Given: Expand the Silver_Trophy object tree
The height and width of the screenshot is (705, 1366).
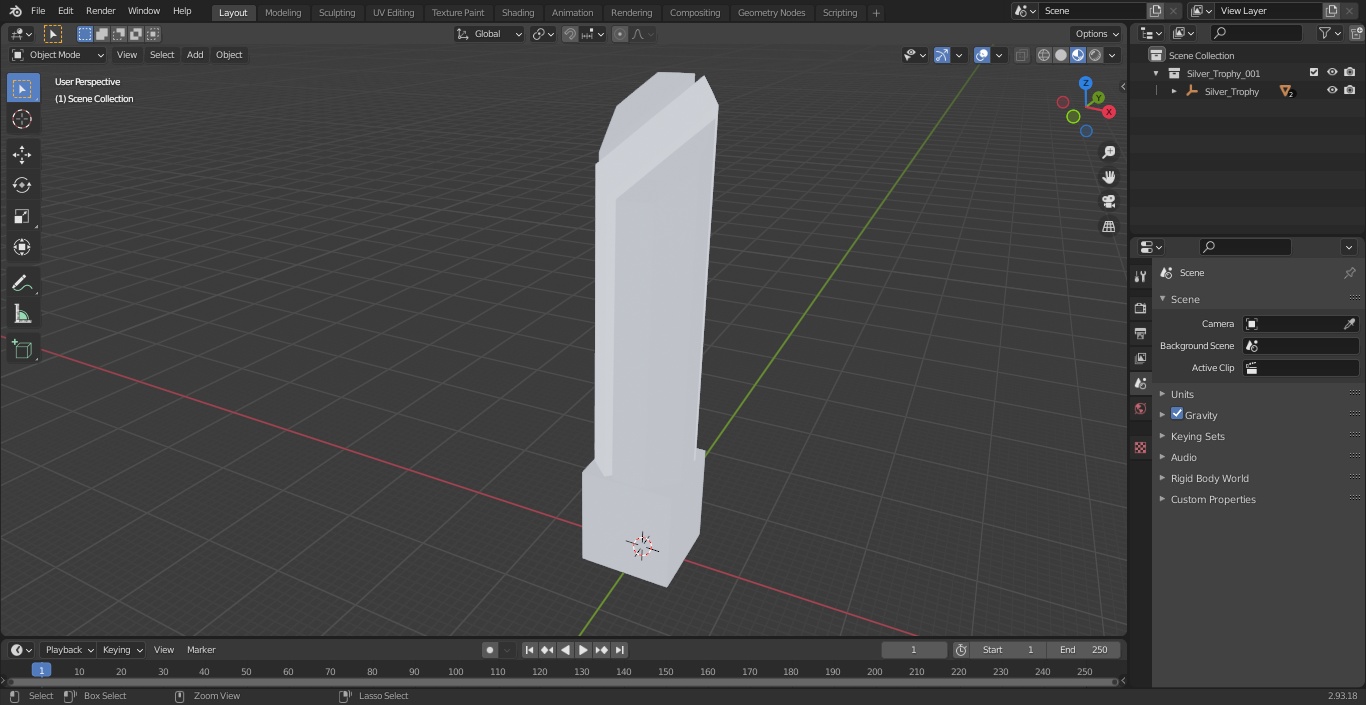Looking at the screenshot, I should [x=1174, y=91].
